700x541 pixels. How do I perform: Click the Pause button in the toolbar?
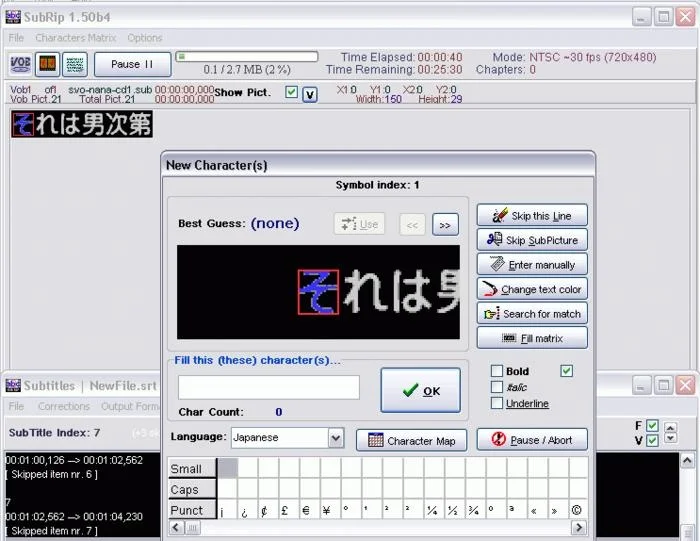[x=133, y=64]
